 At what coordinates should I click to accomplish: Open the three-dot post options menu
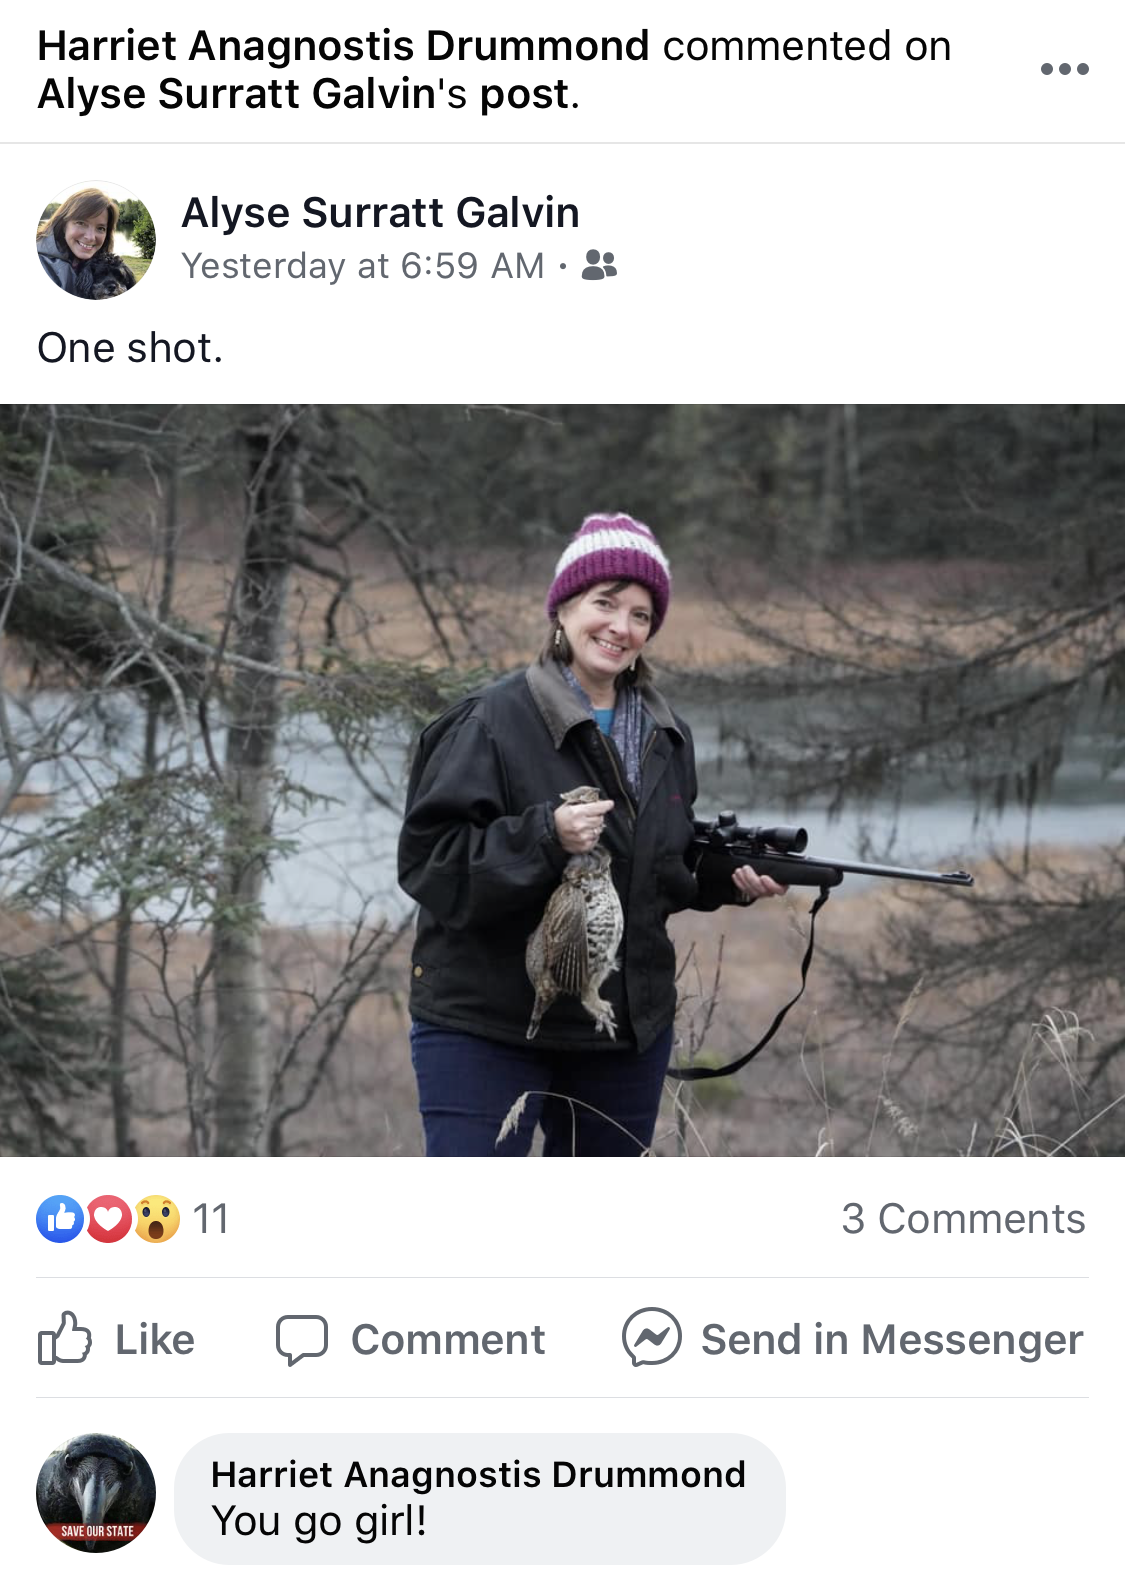(1064, 69)
